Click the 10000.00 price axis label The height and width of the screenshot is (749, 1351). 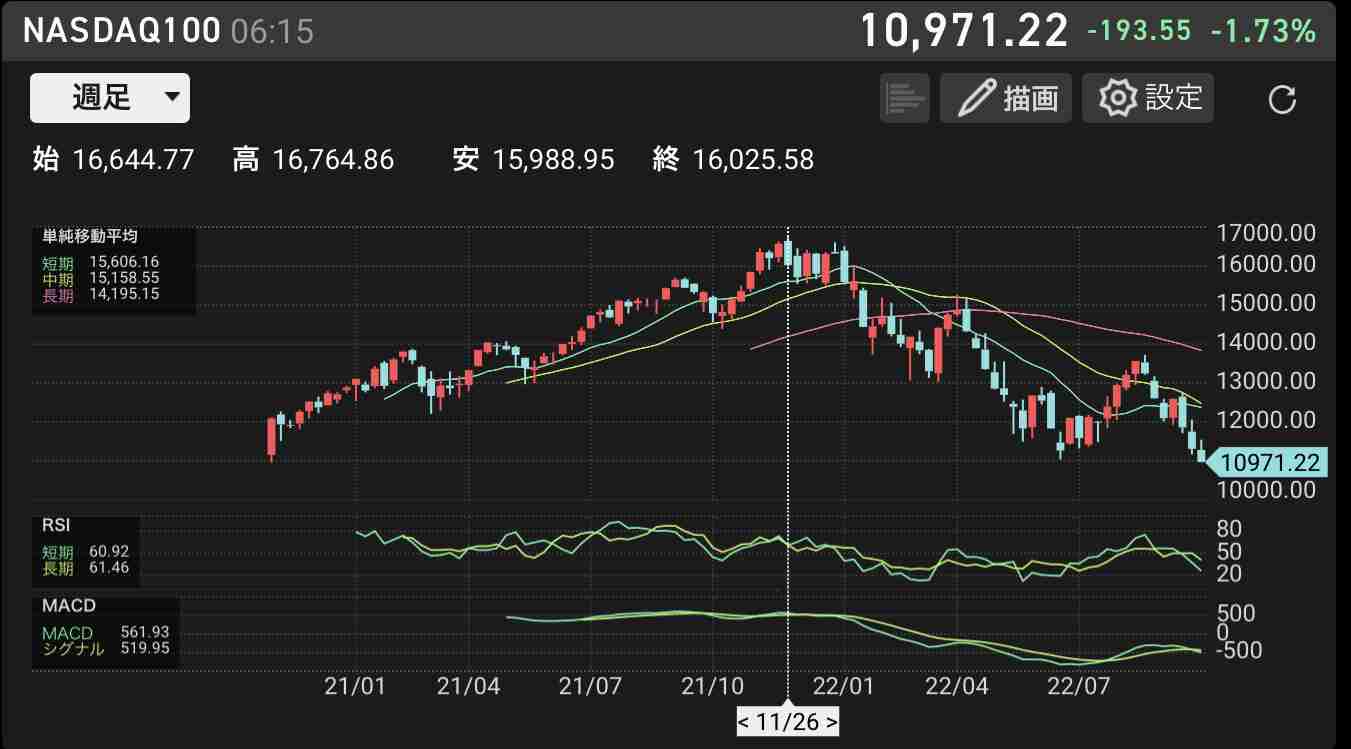click(1266, 490)
